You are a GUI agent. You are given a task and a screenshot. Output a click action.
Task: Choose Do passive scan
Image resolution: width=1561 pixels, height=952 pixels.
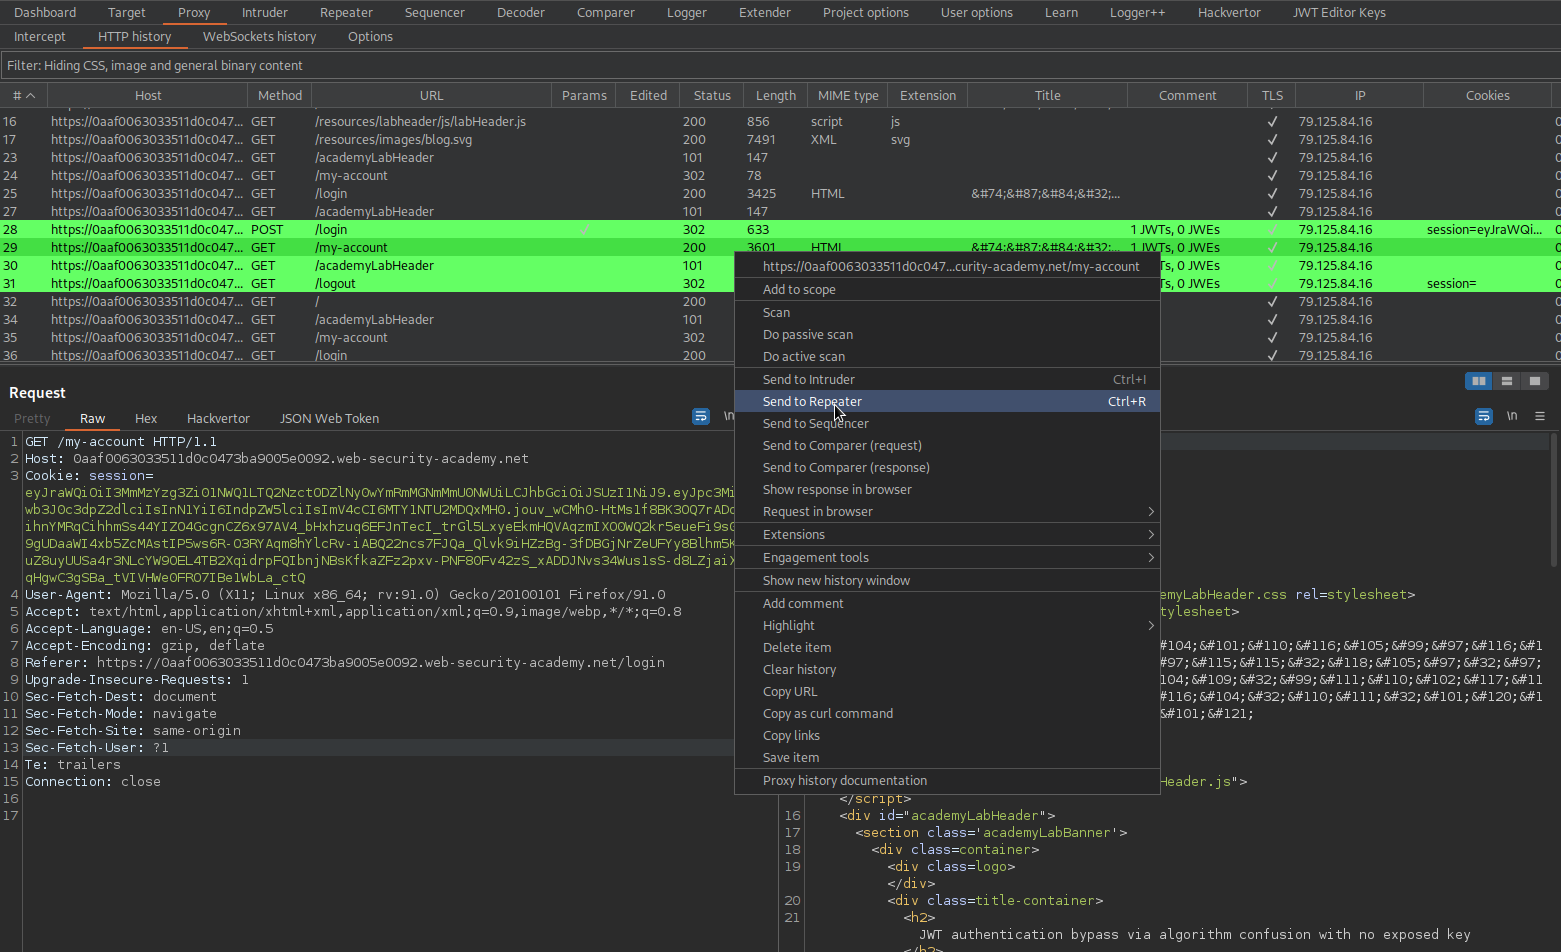coord(947,335)
